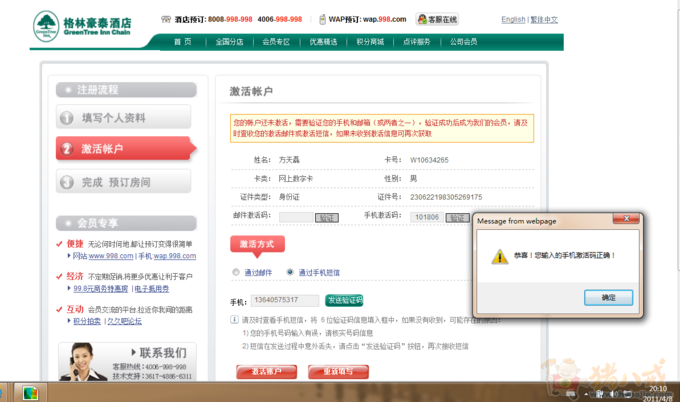Open the 积分拍卖 link
Screen dimensions: 680x402
87,321
